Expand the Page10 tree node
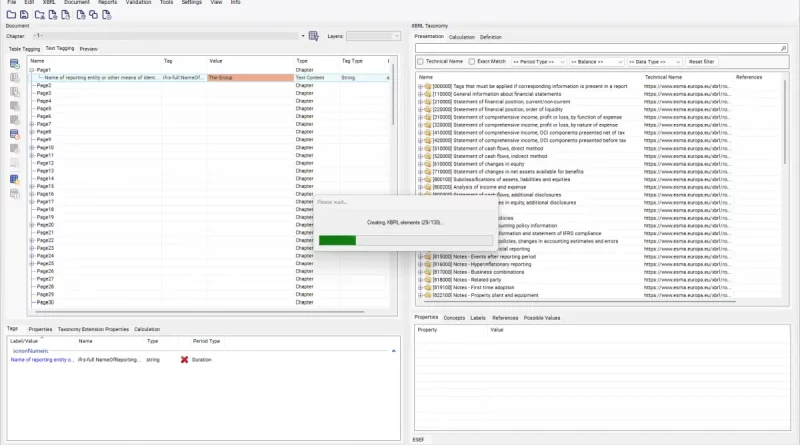This screenshot has height=445, width=800. (32, 147)
